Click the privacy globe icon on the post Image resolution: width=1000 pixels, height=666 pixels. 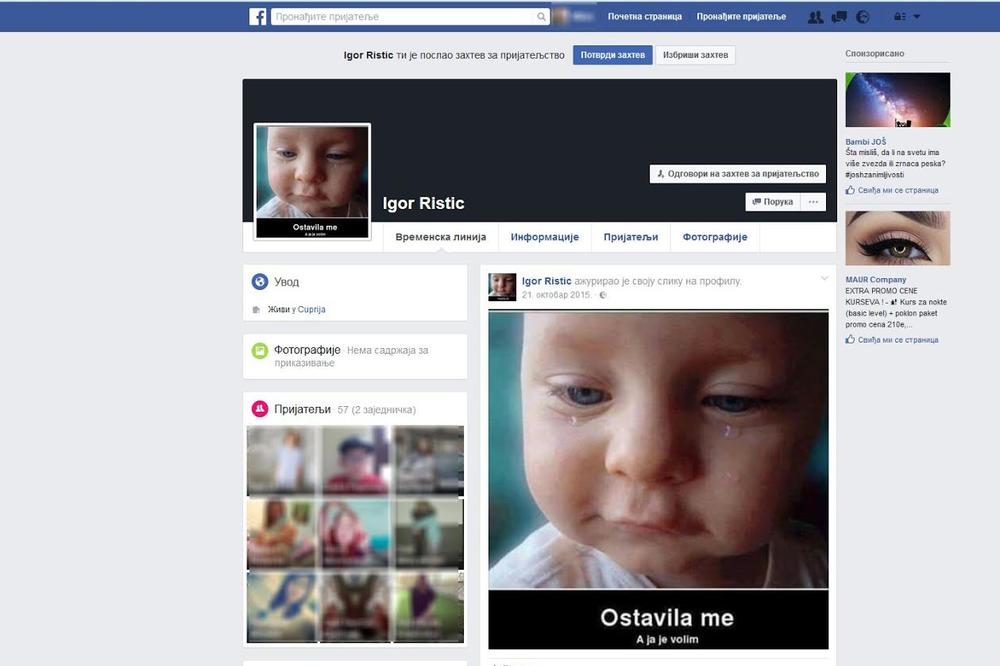click(x=602, y=295)
